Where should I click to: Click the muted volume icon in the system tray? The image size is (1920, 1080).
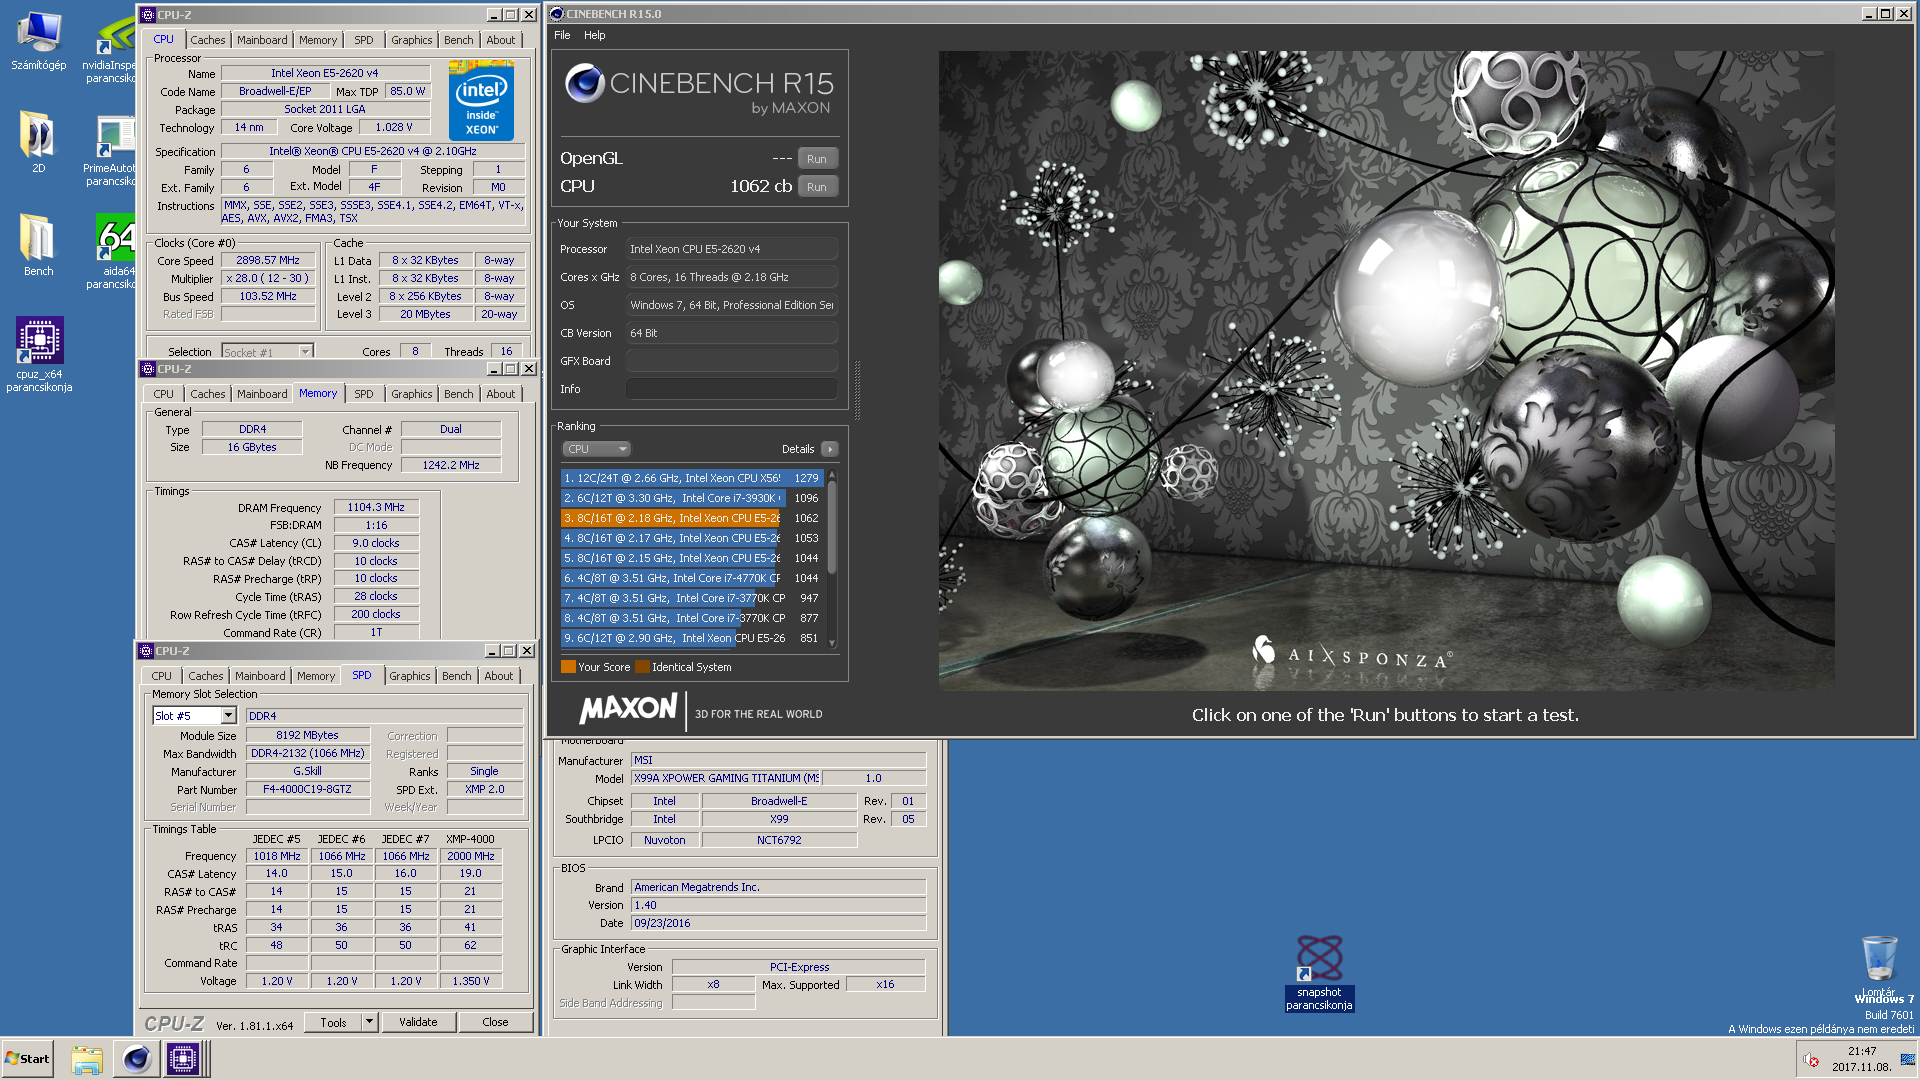[1811, 1060]
